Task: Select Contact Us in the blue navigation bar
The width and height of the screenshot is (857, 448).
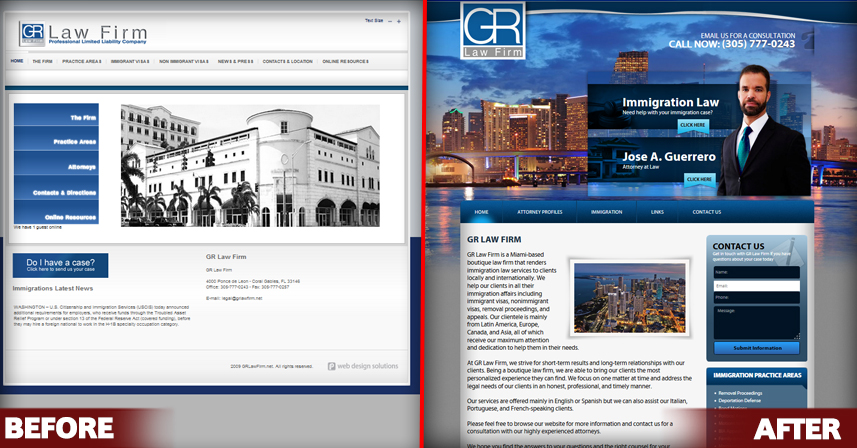Action: (x=706, y=212)
